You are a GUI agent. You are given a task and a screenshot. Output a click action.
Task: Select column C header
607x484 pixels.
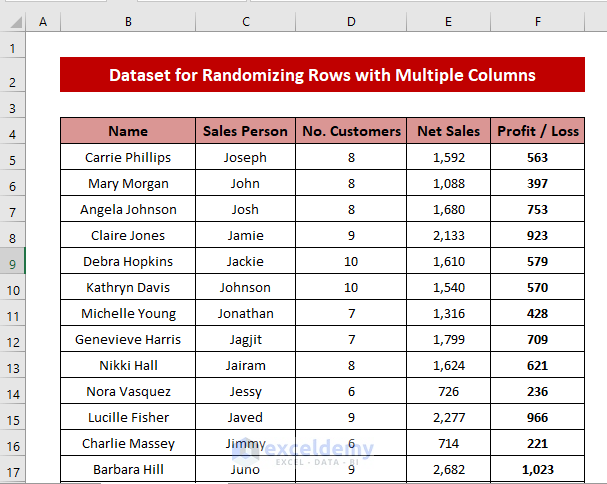click(x=245, y=22)
